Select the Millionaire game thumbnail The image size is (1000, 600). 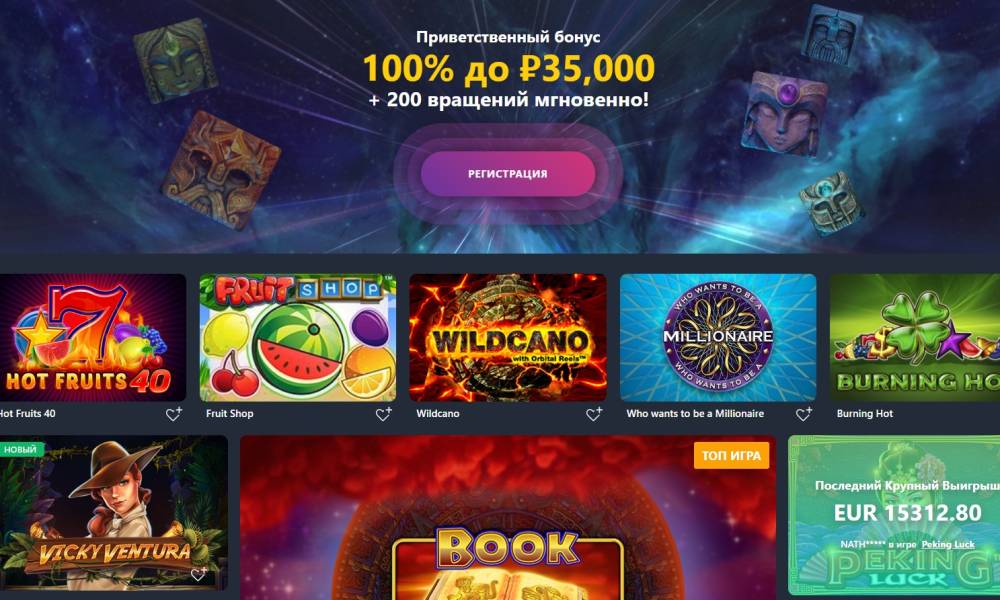[718, 338]
